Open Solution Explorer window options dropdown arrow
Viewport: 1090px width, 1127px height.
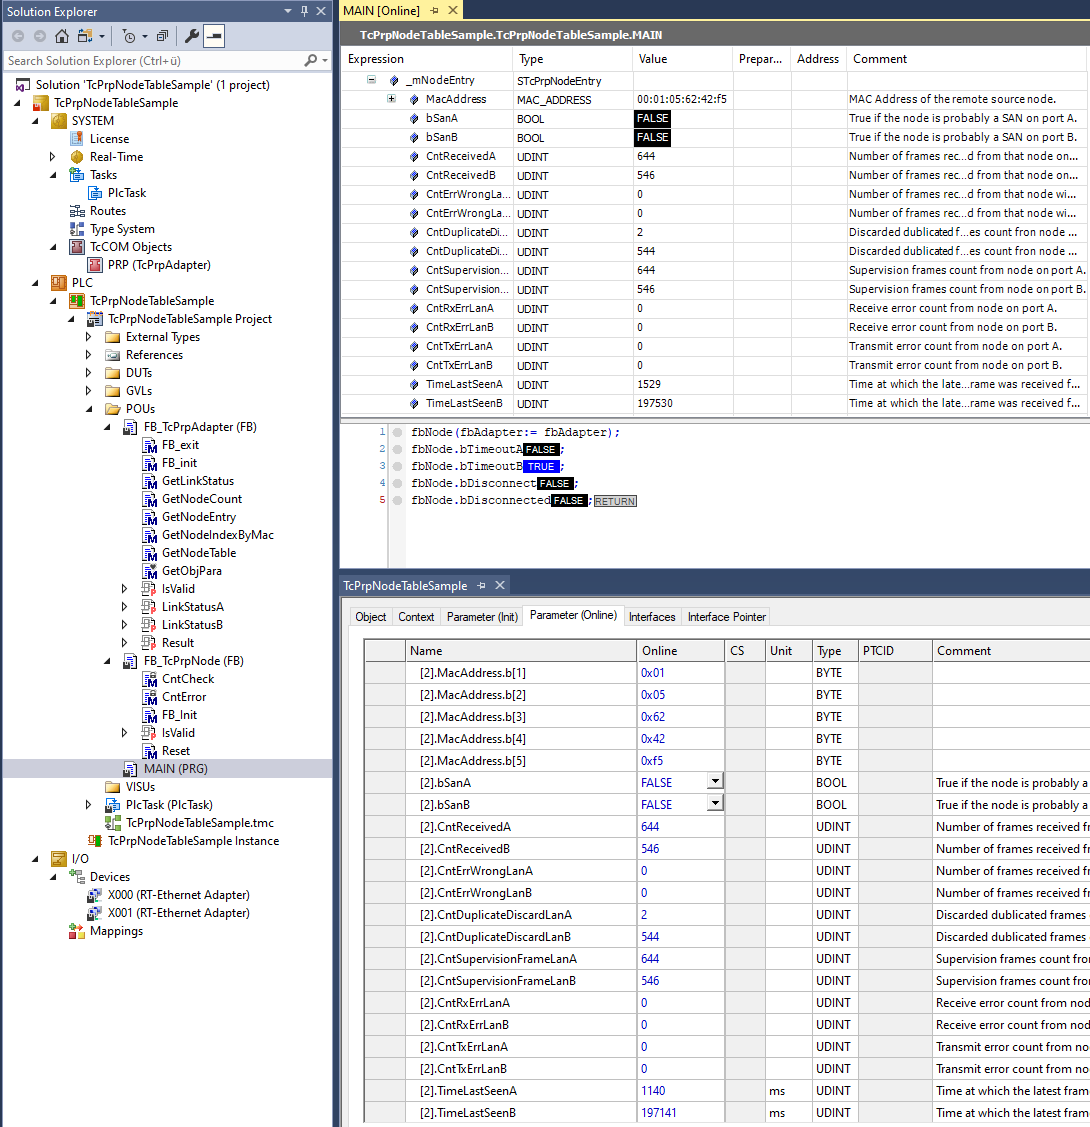point(287,11)
